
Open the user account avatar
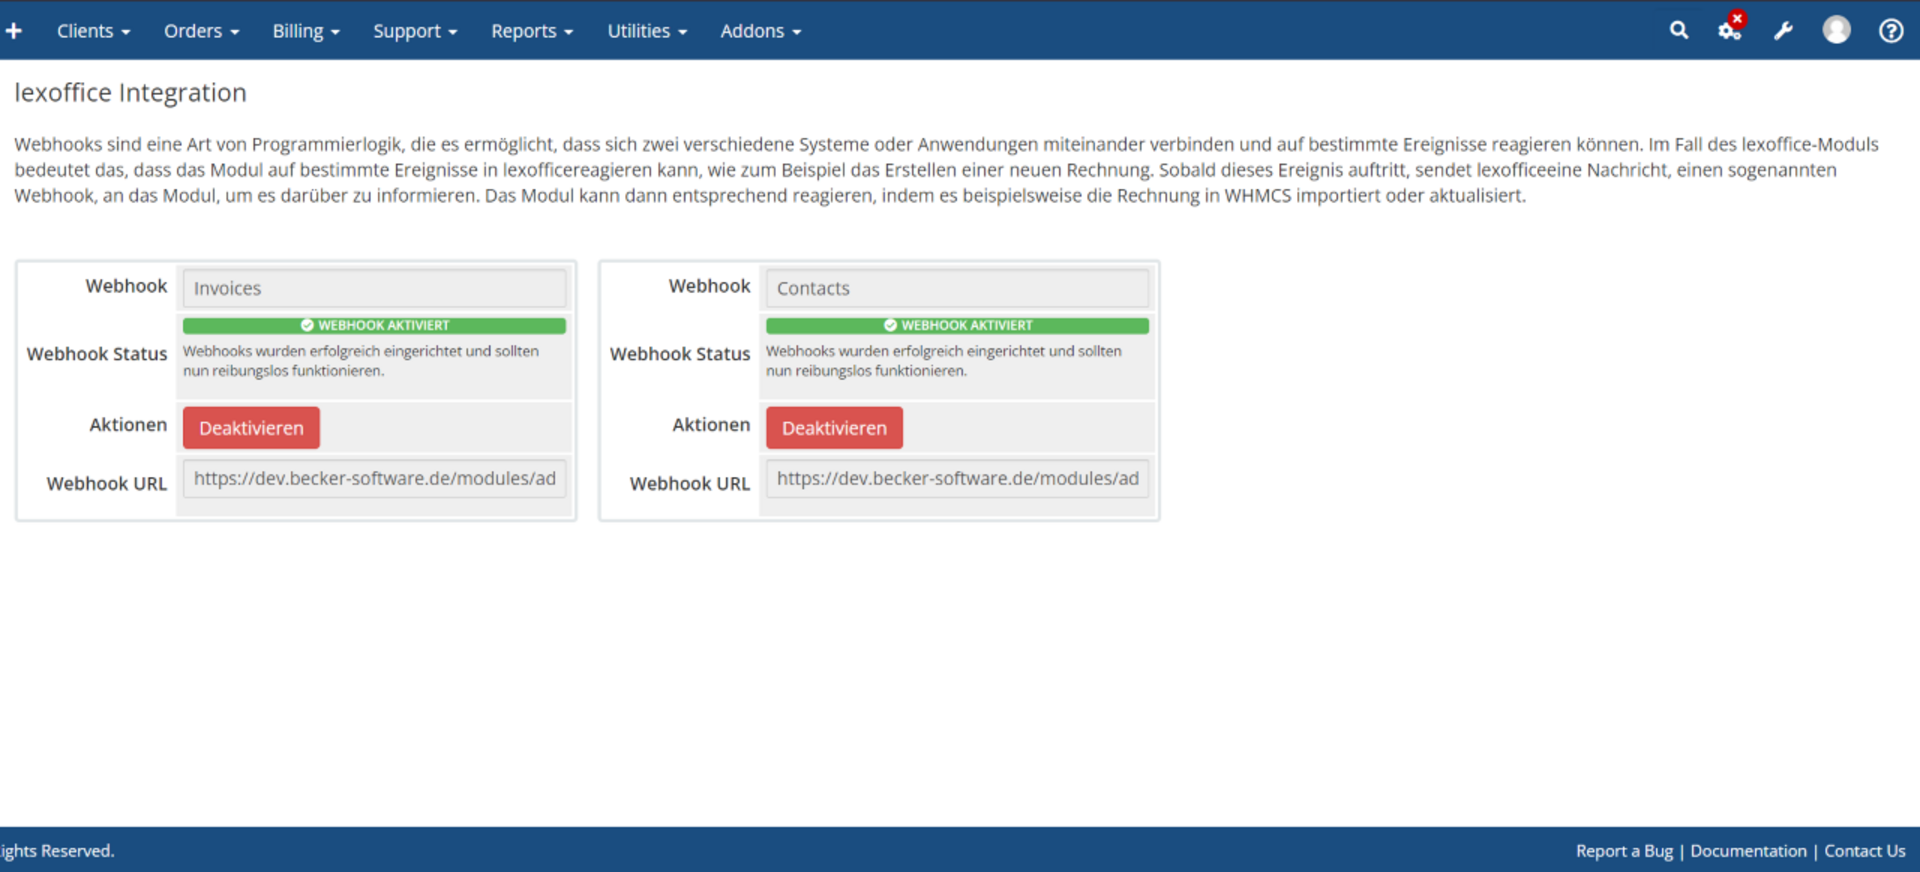tap(1836, 31)
